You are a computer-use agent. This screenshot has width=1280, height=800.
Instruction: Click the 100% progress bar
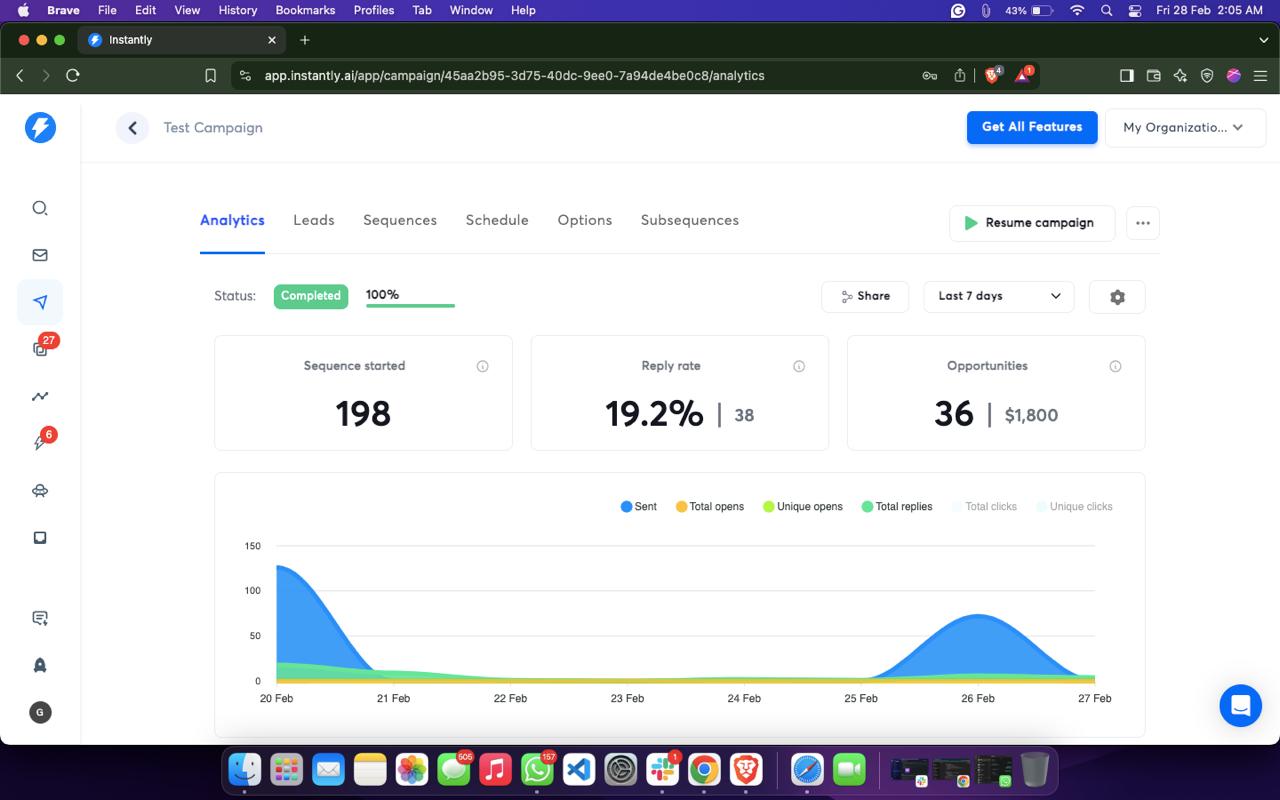tap(410, 305)
